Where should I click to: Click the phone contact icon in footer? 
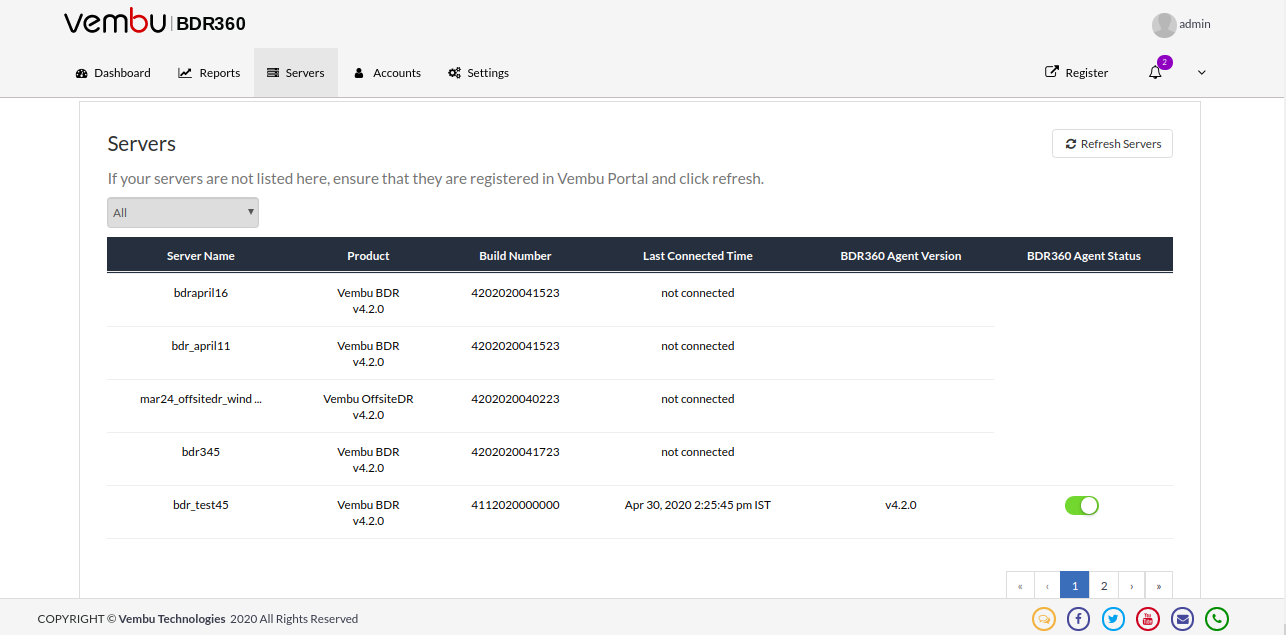1217,619
